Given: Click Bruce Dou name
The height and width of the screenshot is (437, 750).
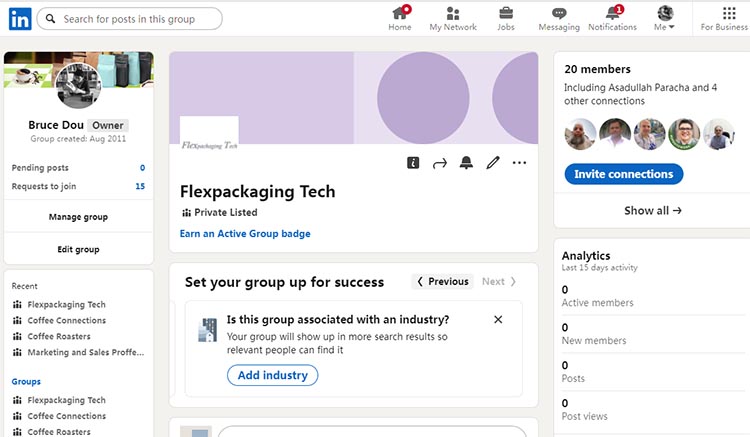Looking at the screenshot, I should [x=56, y=125].
